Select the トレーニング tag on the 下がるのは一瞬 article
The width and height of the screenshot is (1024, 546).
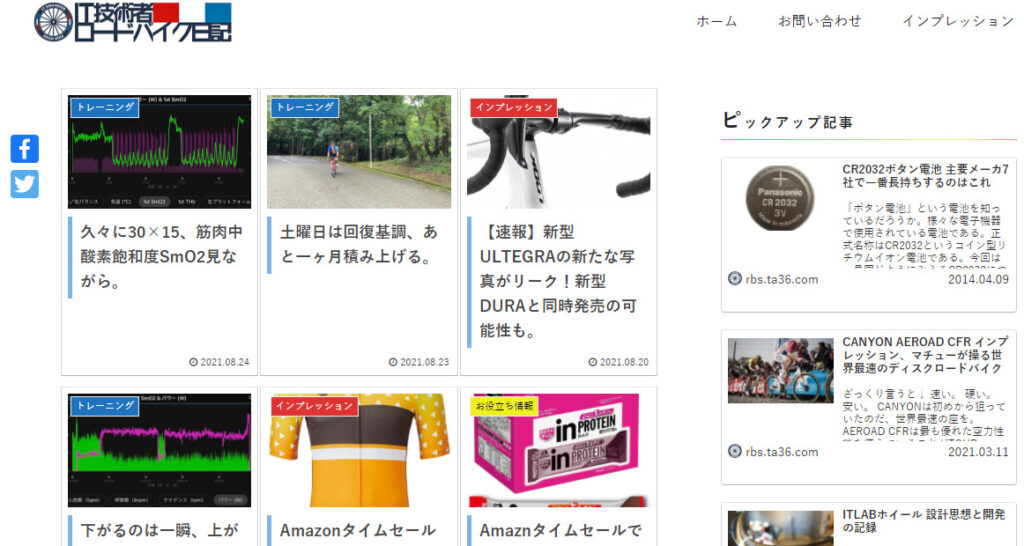[x=104, y=406]
